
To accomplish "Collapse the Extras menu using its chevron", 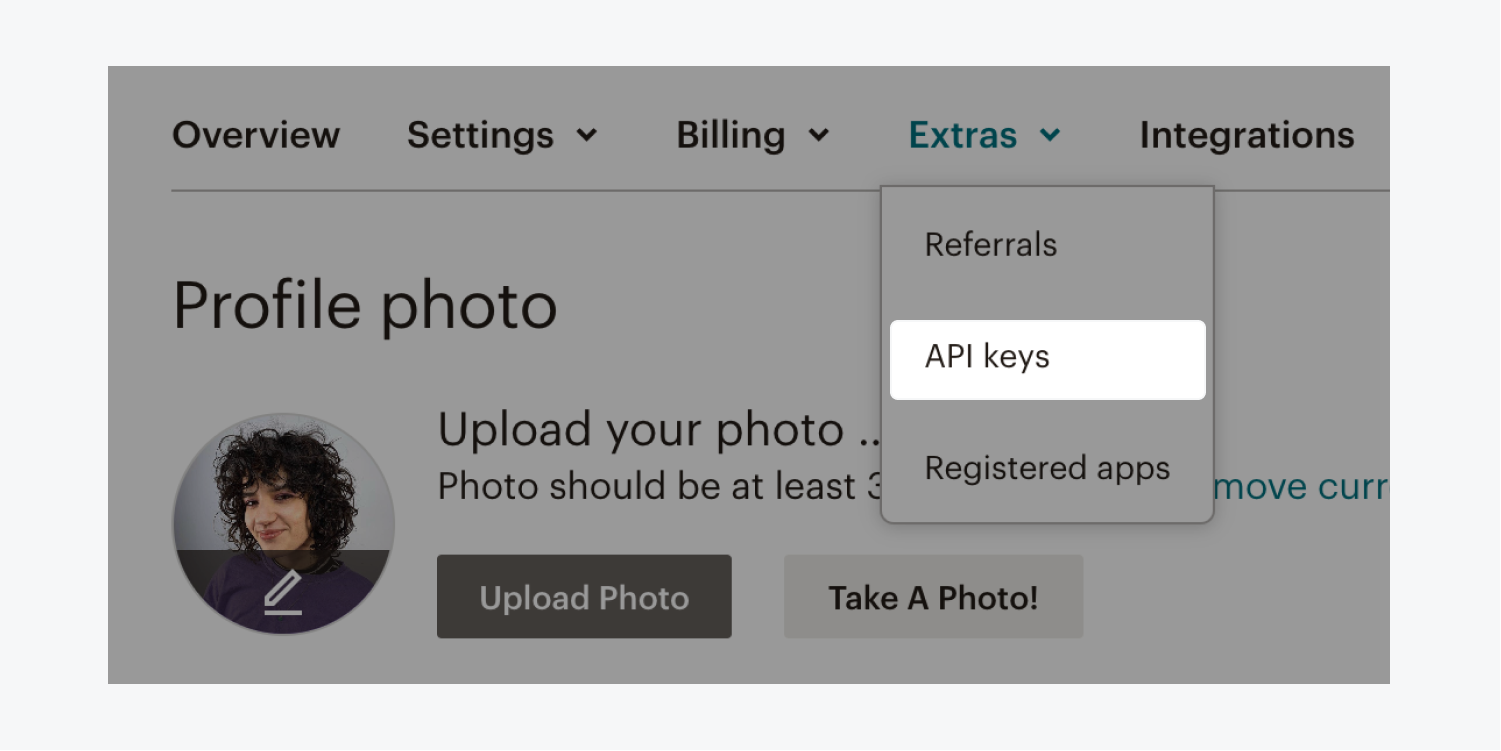I will coord(1050,135).
